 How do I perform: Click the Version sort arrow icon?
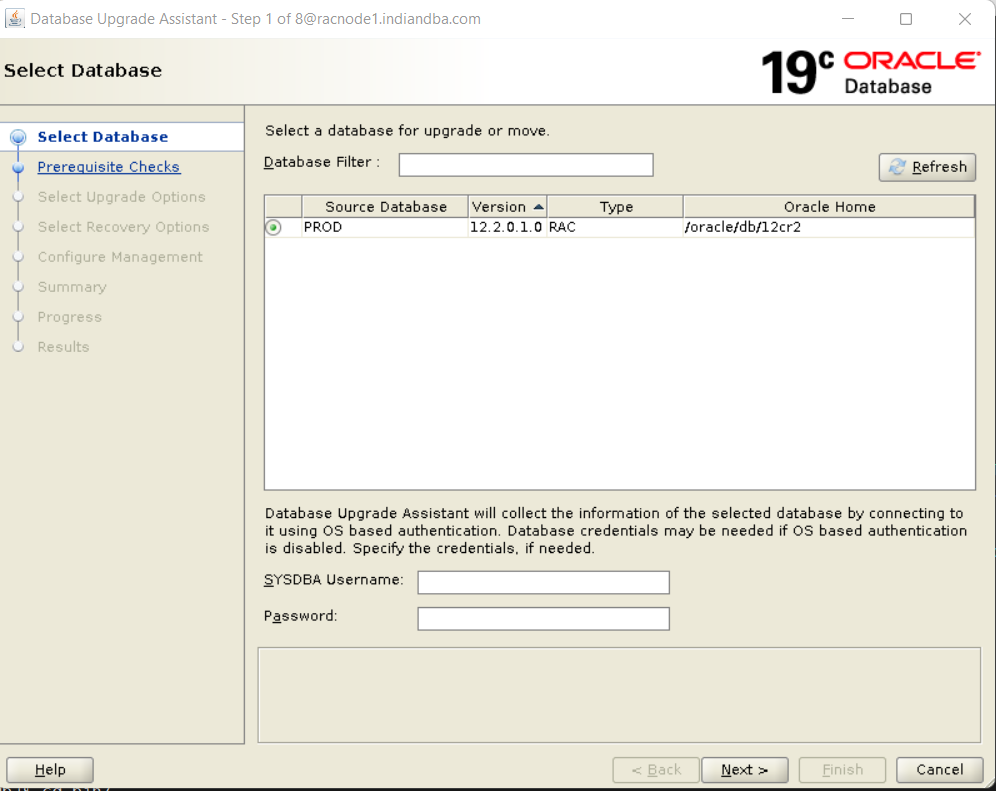tap(538, 207)
